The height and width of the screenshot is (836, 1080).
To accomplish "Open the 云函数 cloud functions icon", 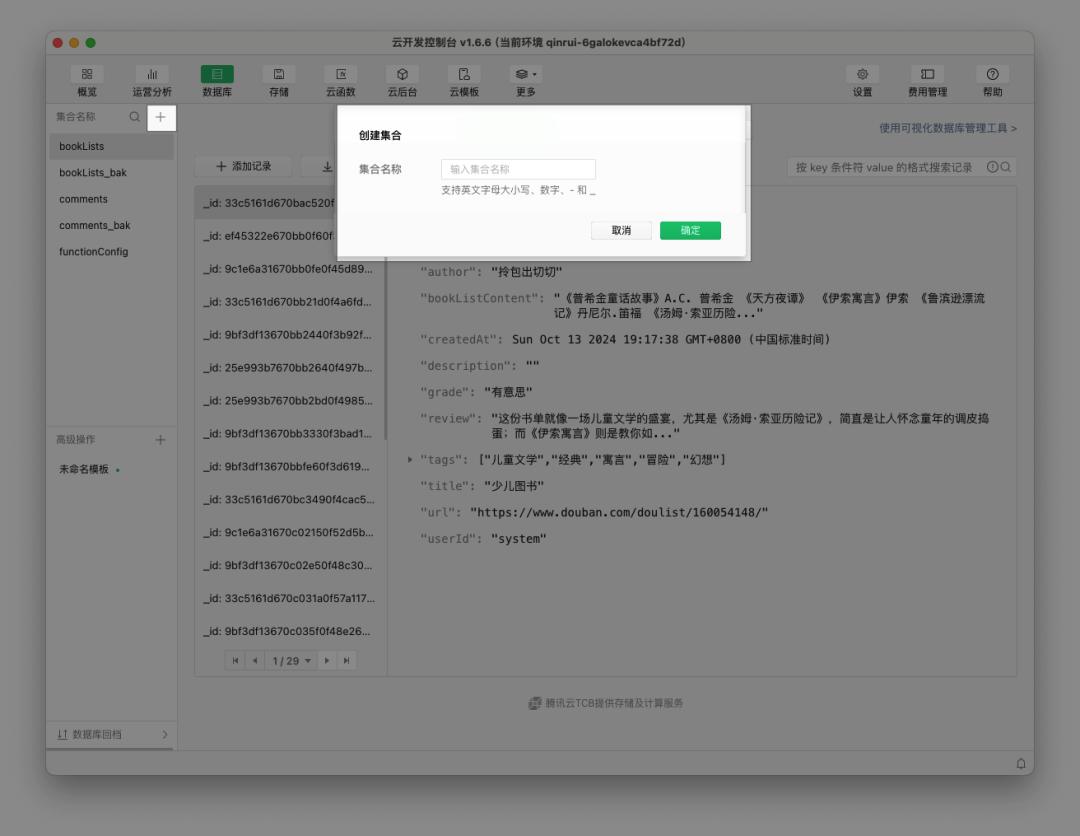I will pos(340,81).
